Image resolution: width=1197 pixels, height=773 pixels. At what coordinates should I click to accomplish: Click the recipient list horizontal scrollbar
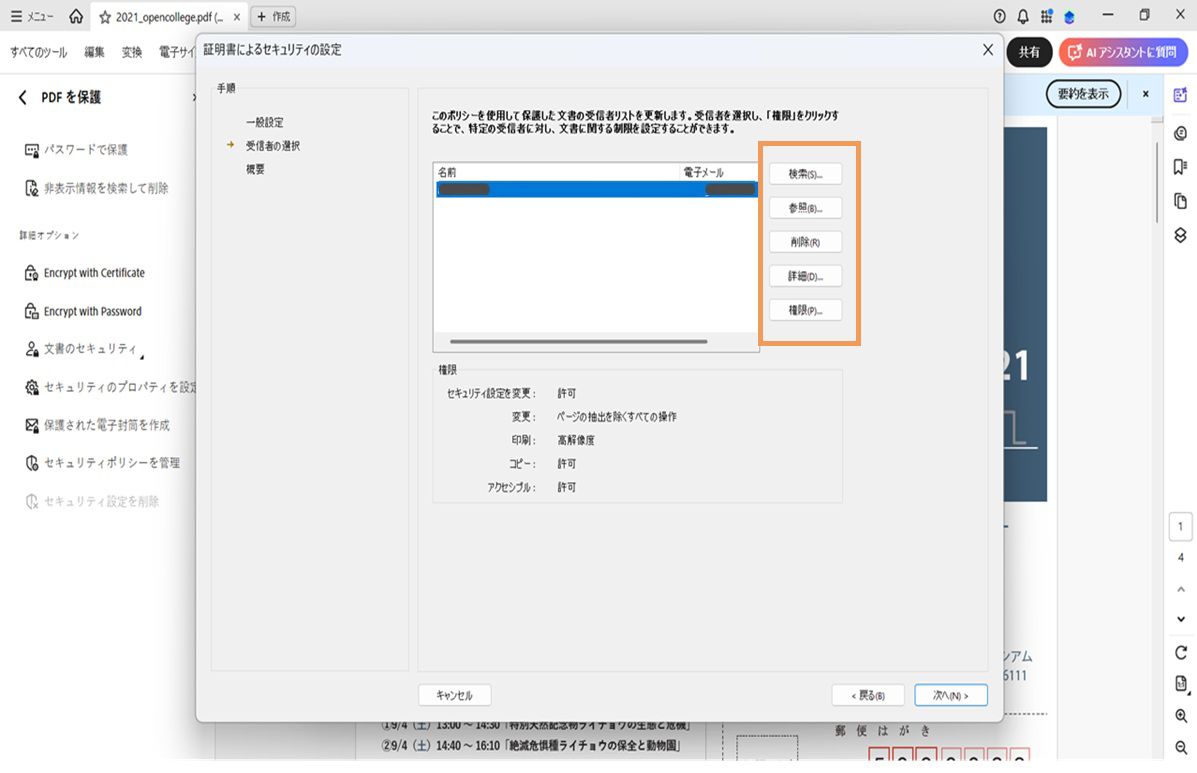(579, 342)
